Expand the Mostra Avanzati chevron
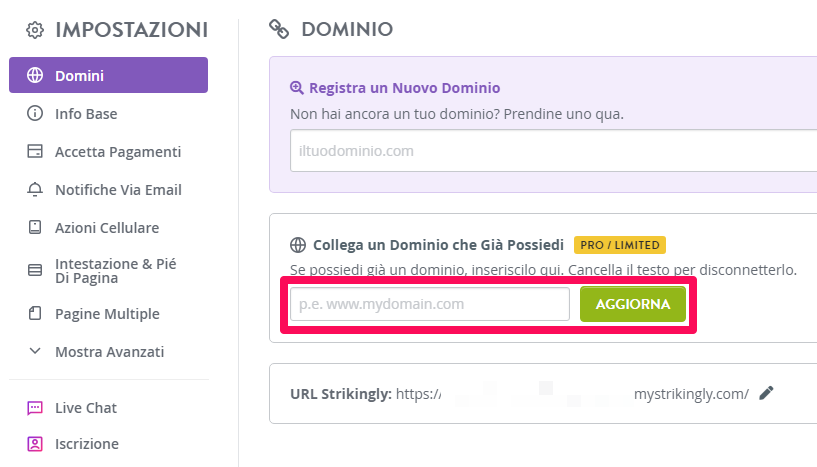The height and width of the screenshot is (467, 817). [35, 351]
